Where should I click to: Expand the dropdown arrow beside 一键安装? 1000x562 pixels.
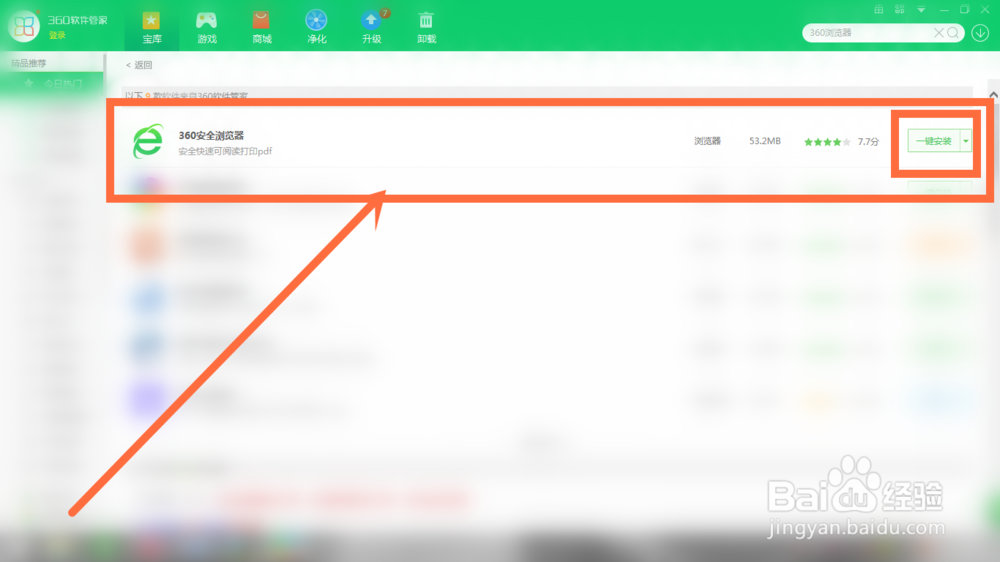[966, 141]
